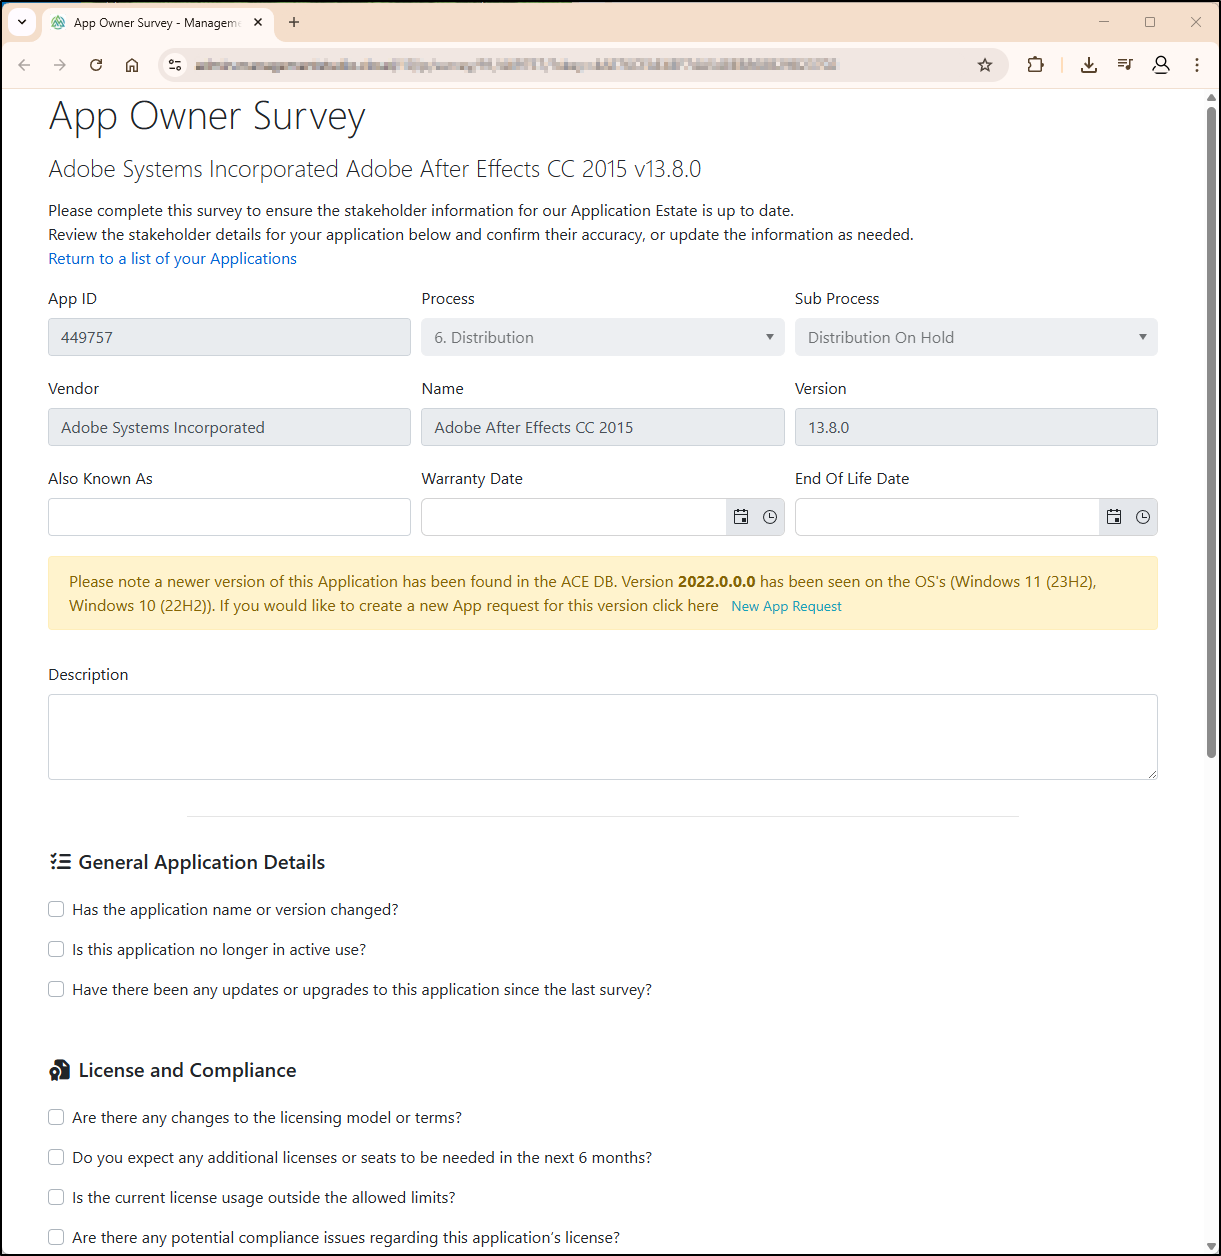Screen dimensions: 1221x1256
Task: Click the 'General Application Details' heading
Action: (x=202, y=862)
